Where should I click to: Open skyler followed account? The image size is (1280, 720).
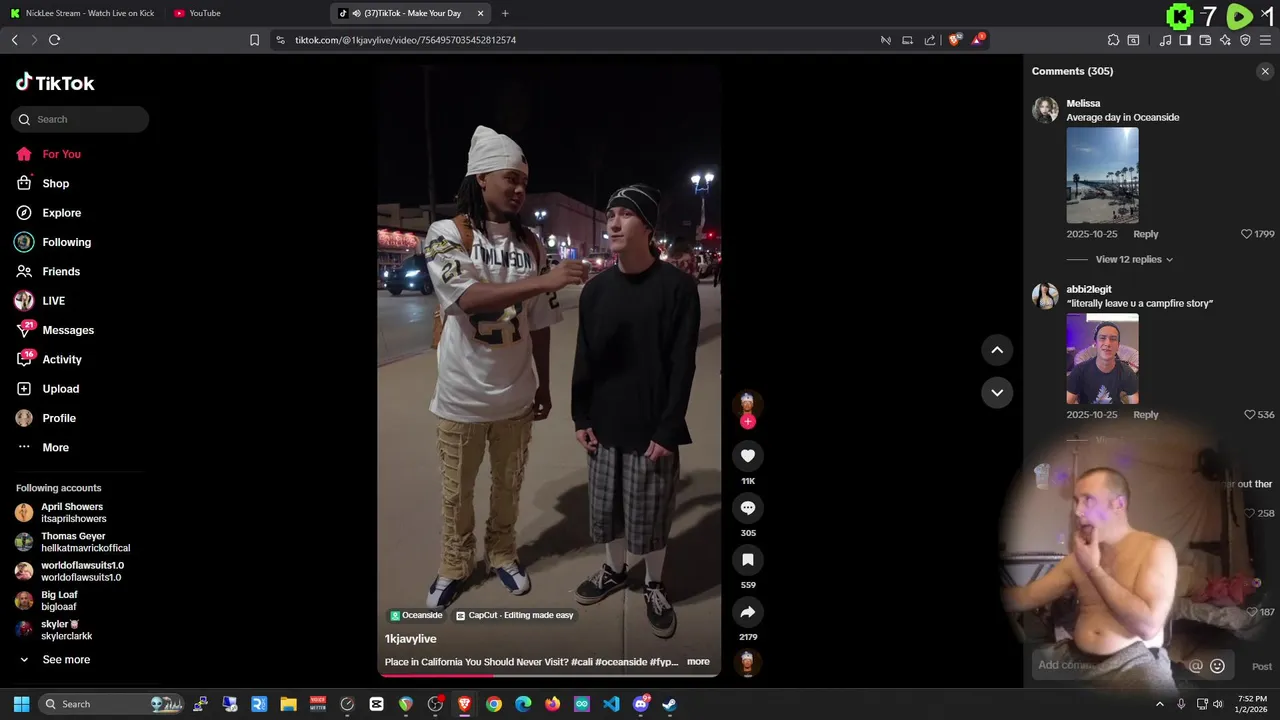coord(54,630)
